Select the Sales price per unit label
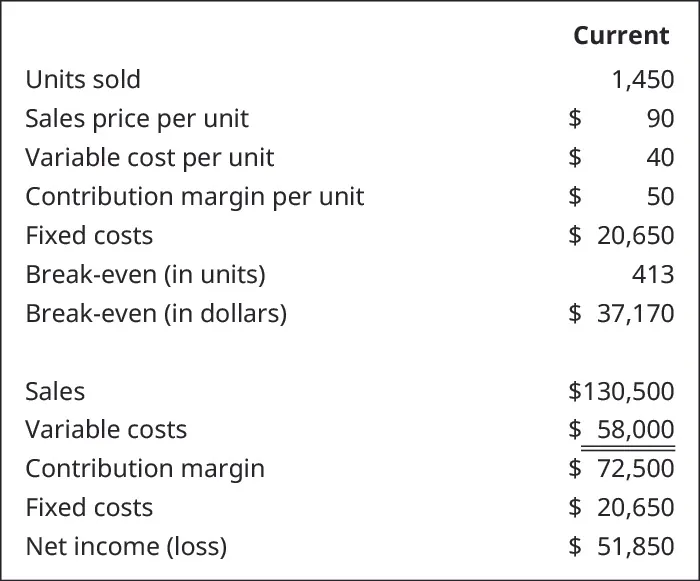The image size is (700, 581). click(x=137, y=118)
